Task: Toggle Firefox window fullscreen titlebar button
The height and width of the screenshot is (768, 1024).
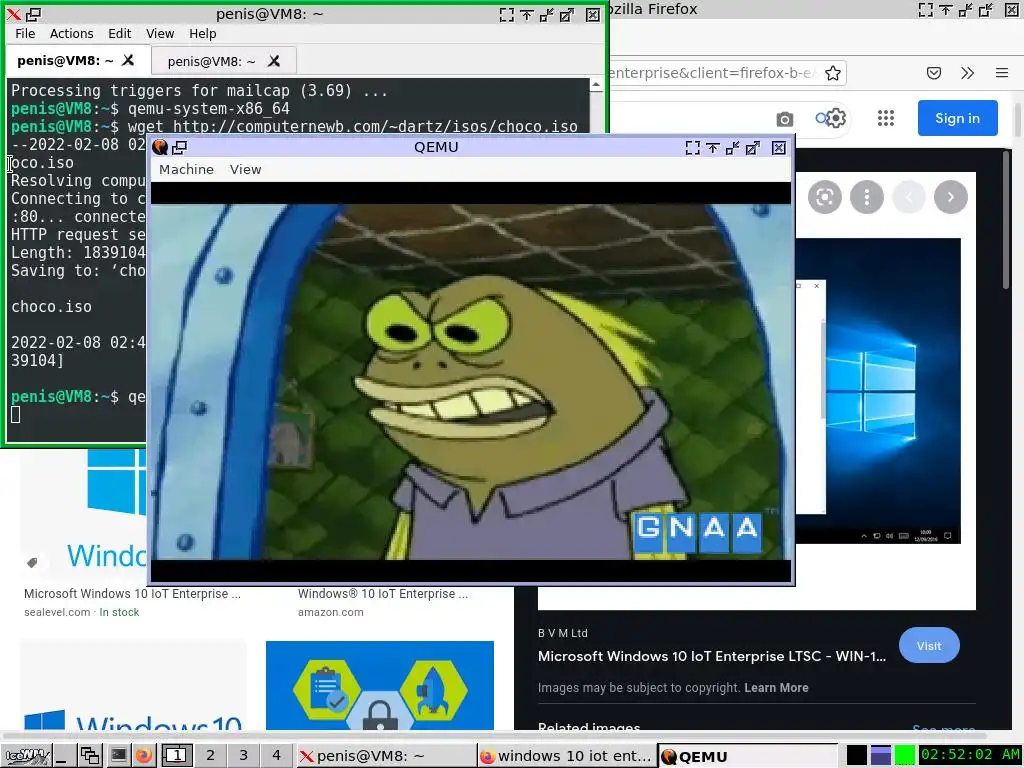Action: click(925, 9)
